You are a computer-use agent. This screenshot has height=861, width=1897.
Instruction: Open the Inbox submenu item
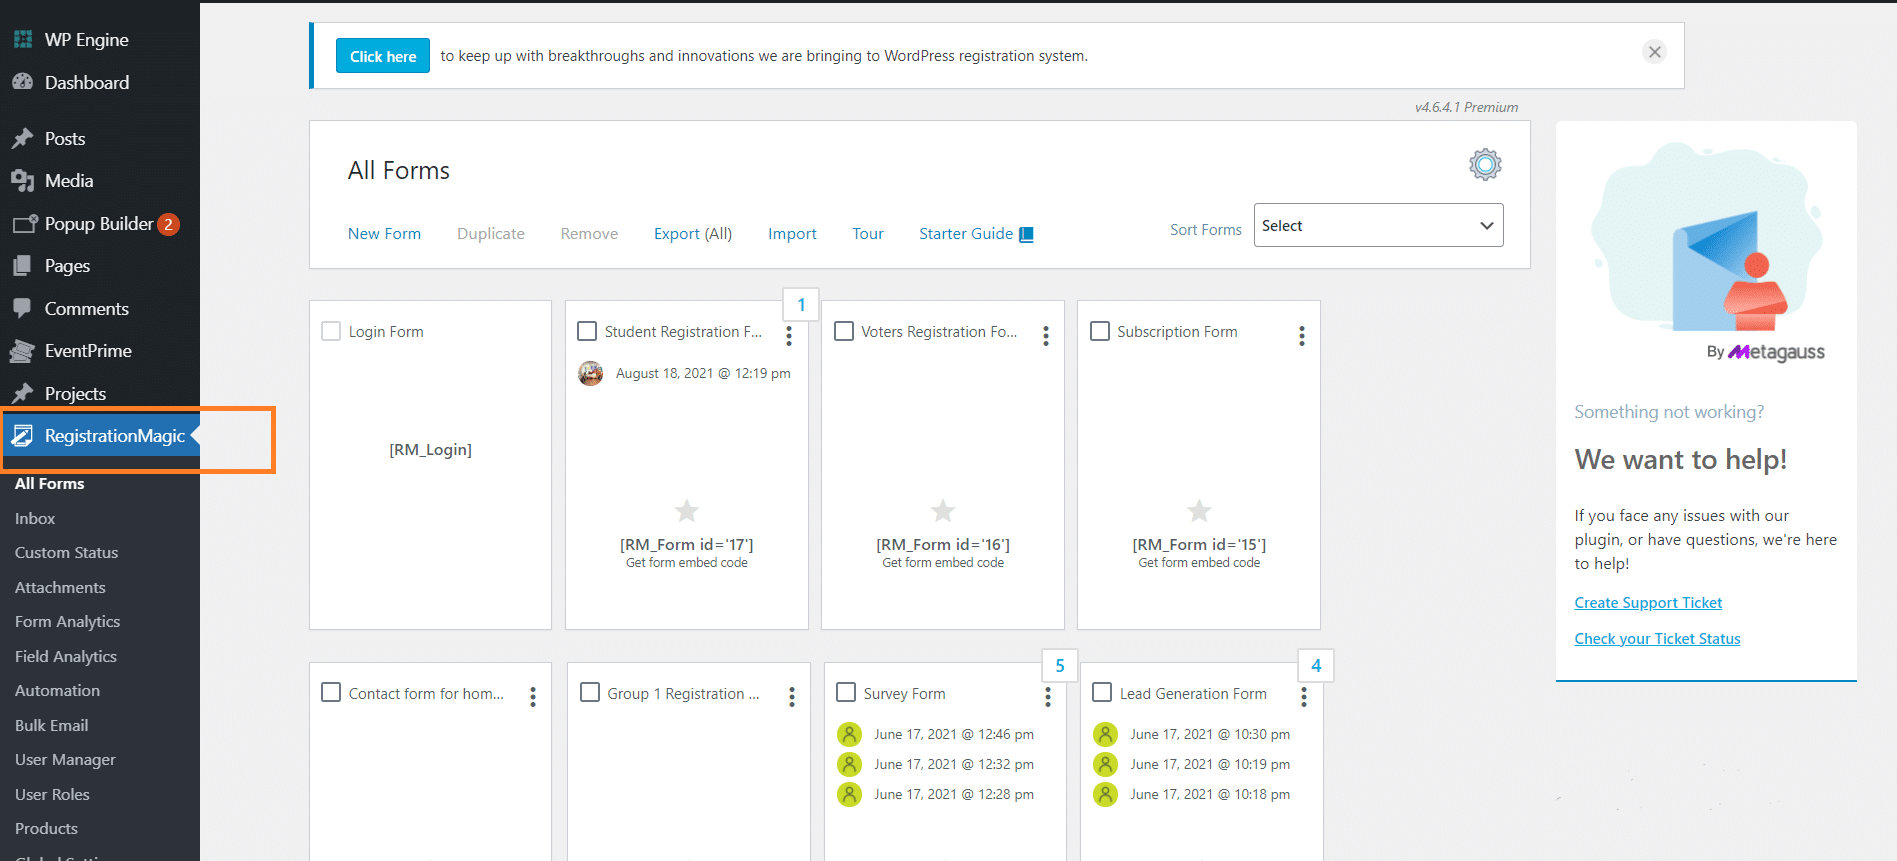[x=35, y=518]
